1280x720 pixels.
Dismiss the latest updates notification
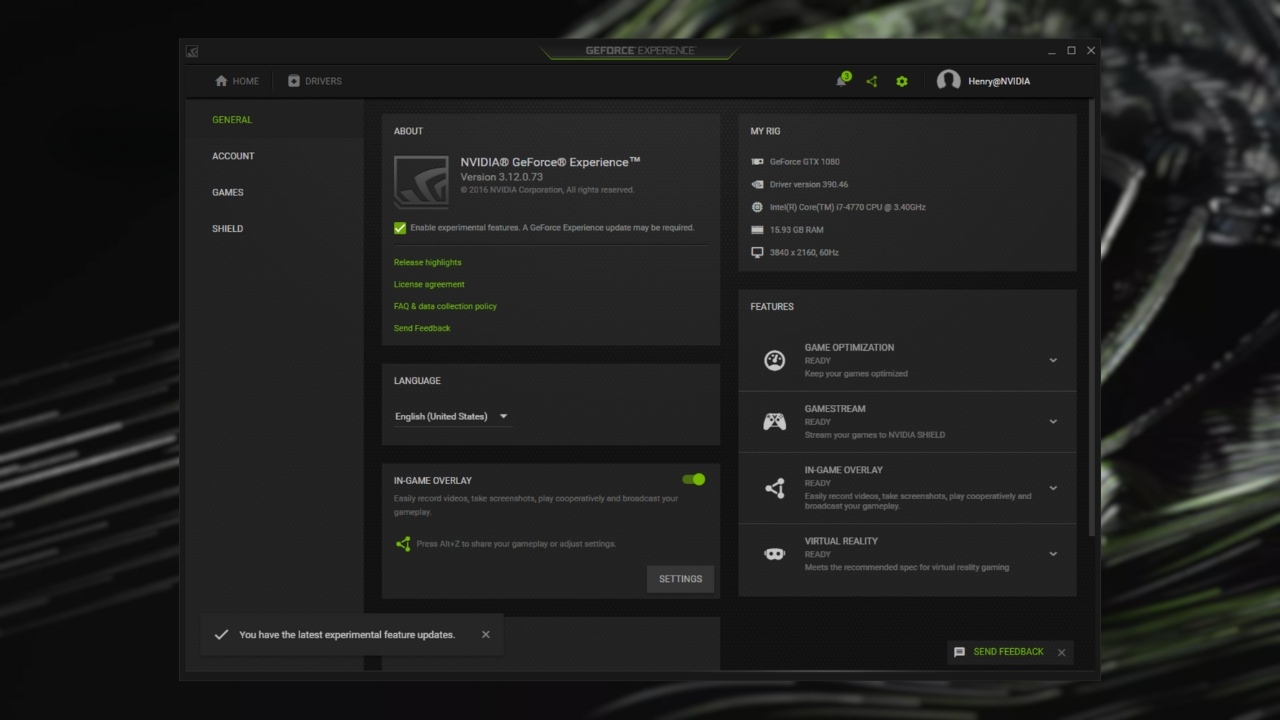tap(486, 634)
